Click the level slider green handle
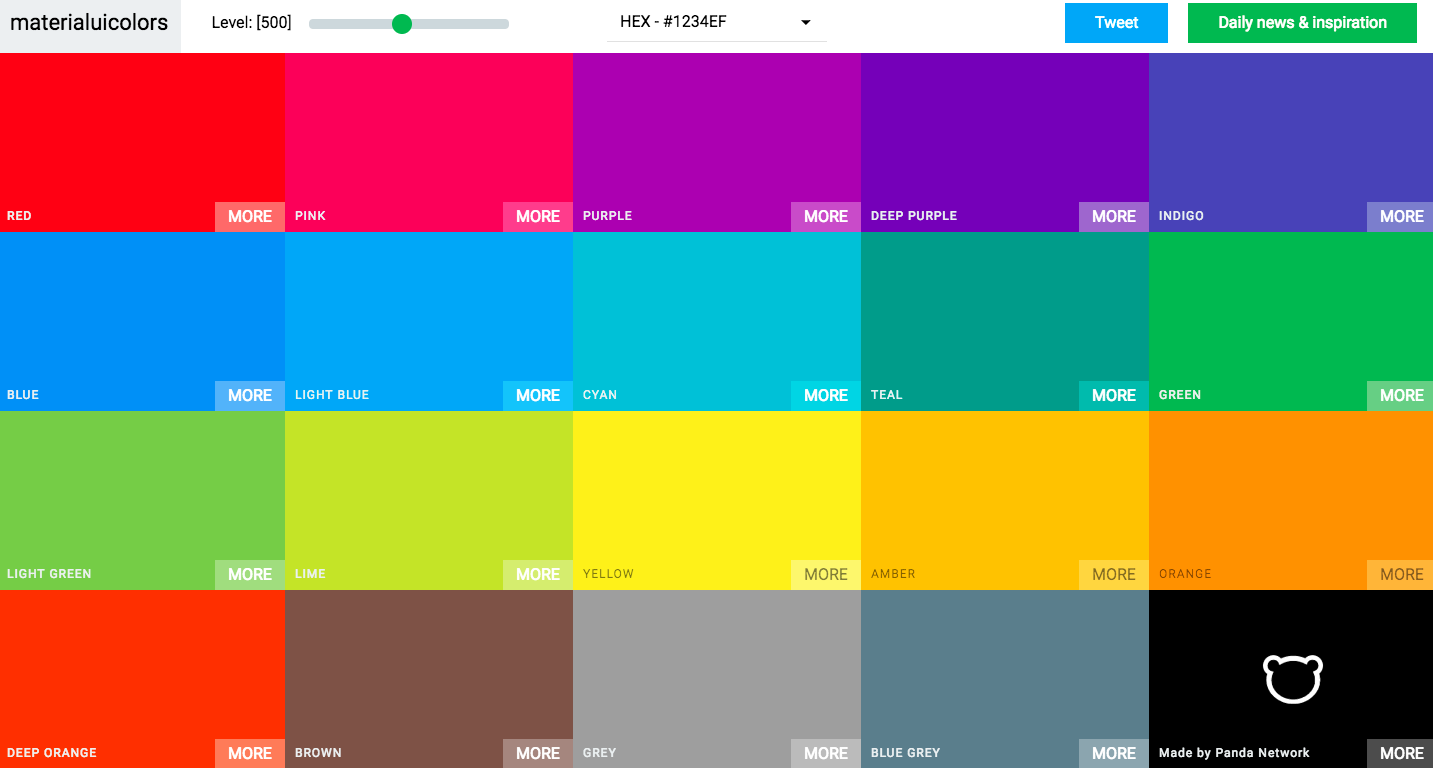The height and width of the screenshot is (768, 1433). [x=402, y=24]
